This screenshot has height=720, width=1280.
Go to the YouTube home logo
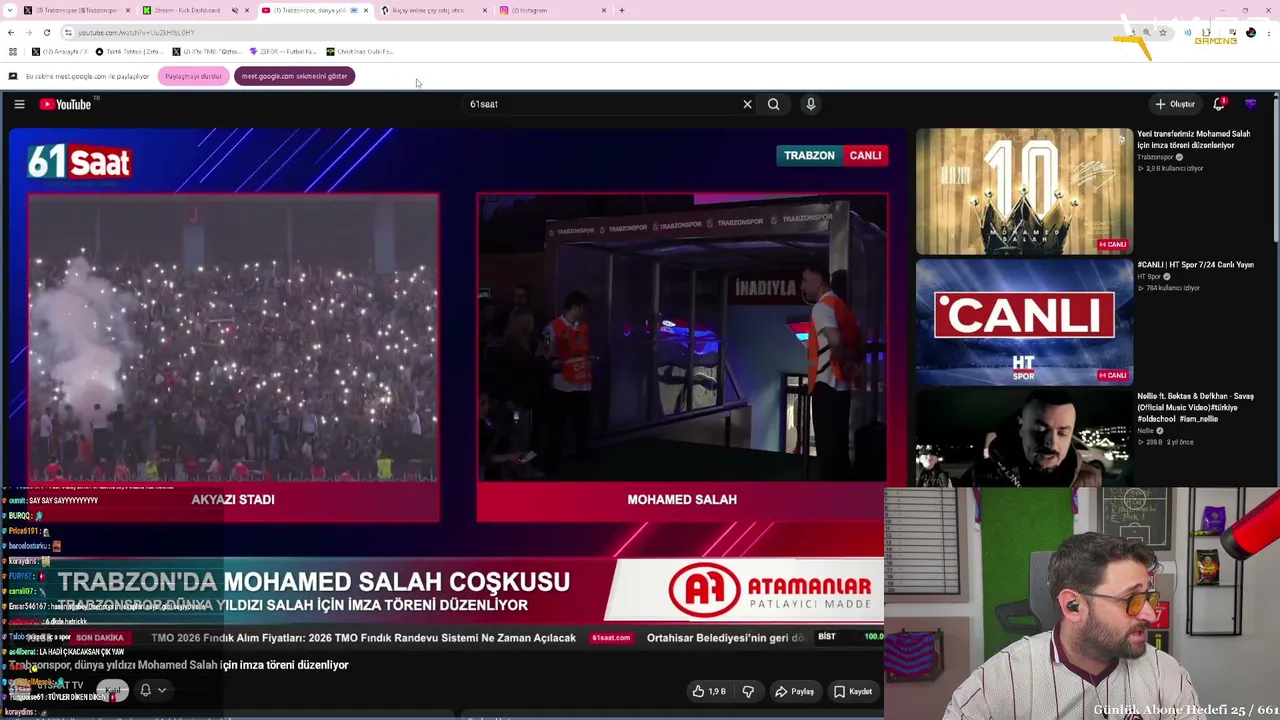(x=66, y=104)
